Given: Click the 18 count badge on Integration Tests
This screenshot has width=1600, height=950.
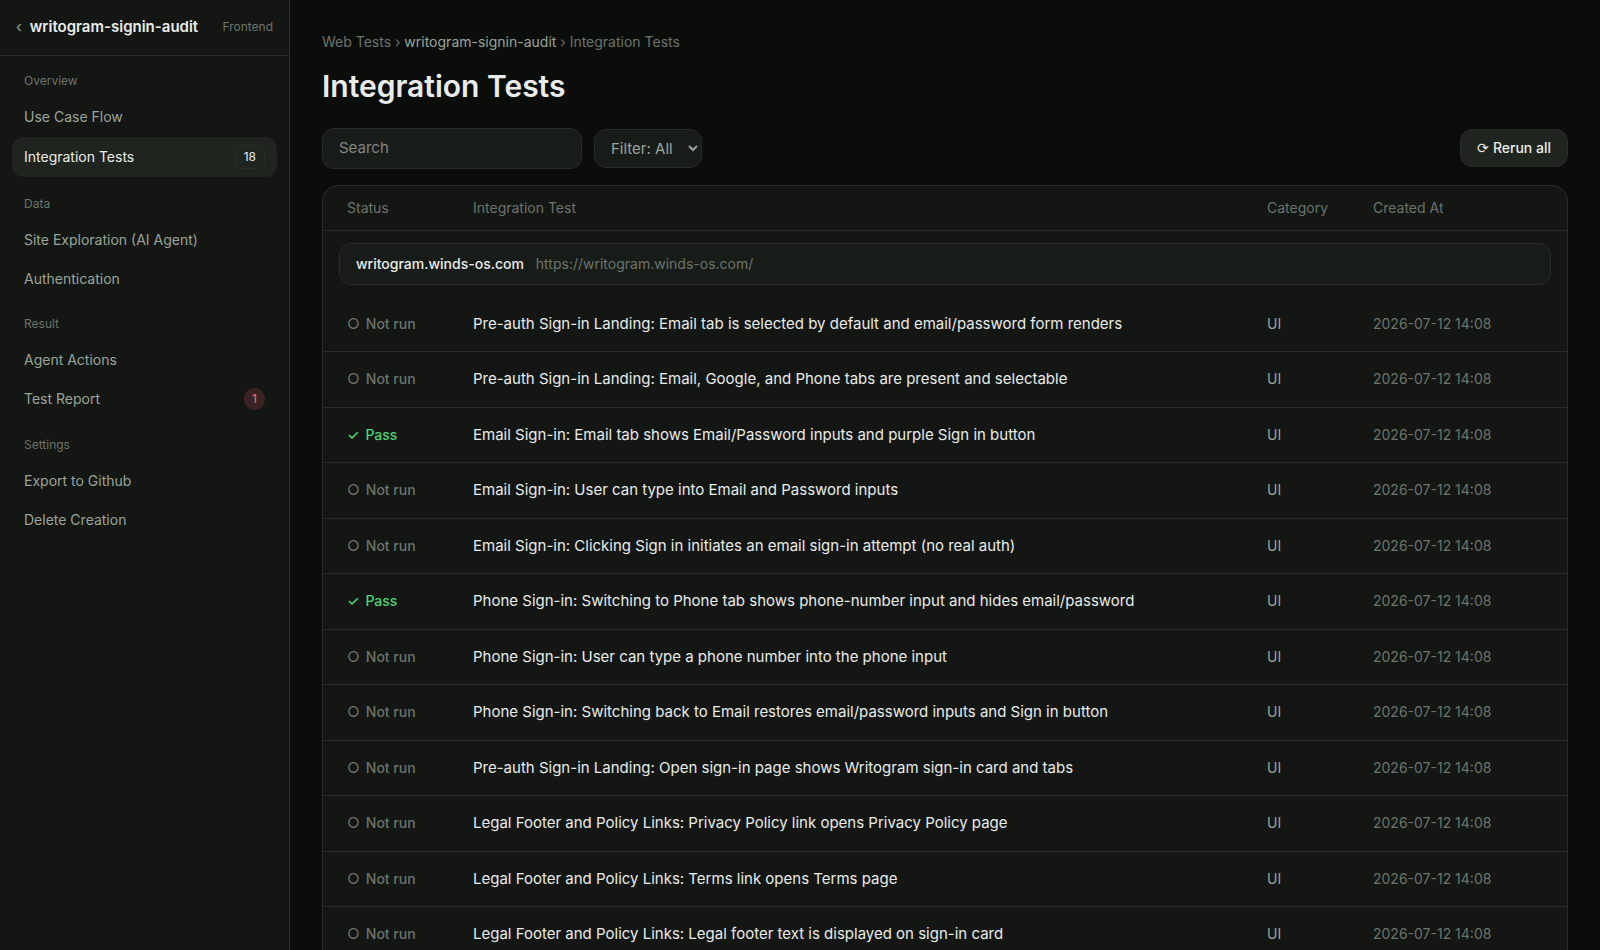Looking at the screenshot, I should tap(250, 157).
